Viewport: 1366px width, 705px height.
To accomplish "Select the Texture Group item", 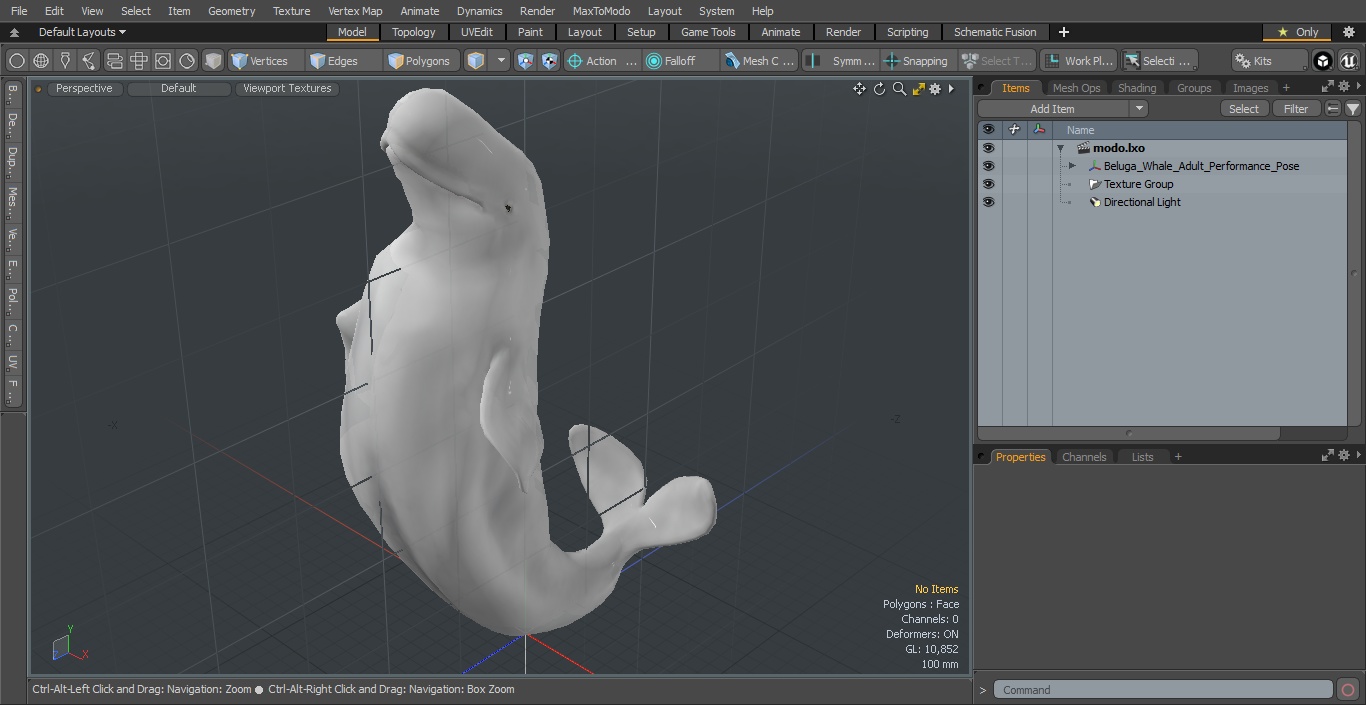I will [x=1138, y=184].
